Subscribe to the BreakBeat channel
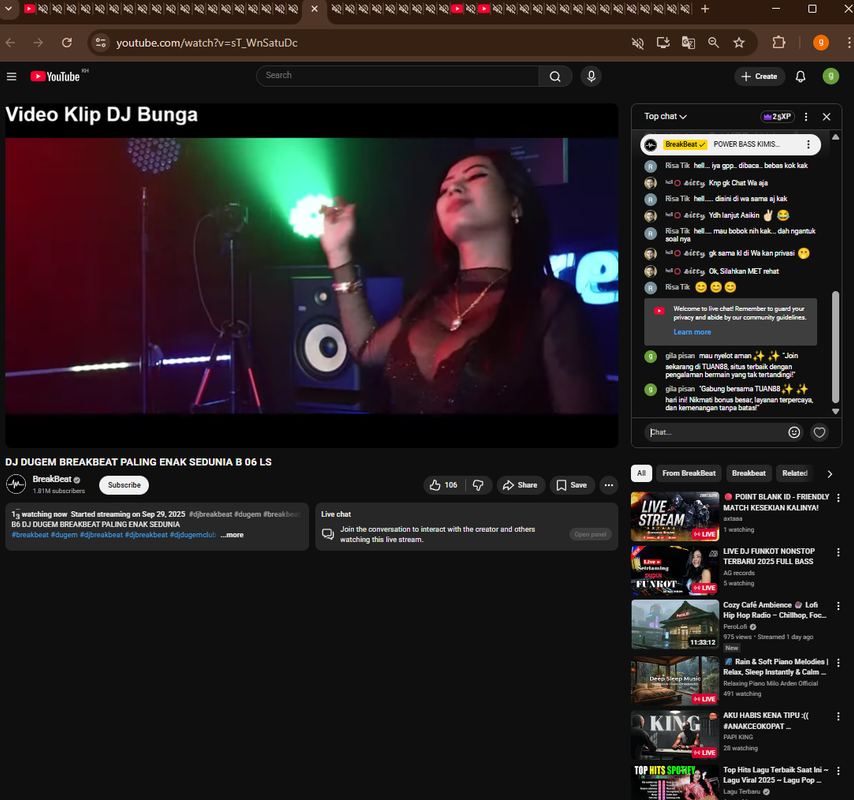854x800 pixels. (x=124, y=485)
